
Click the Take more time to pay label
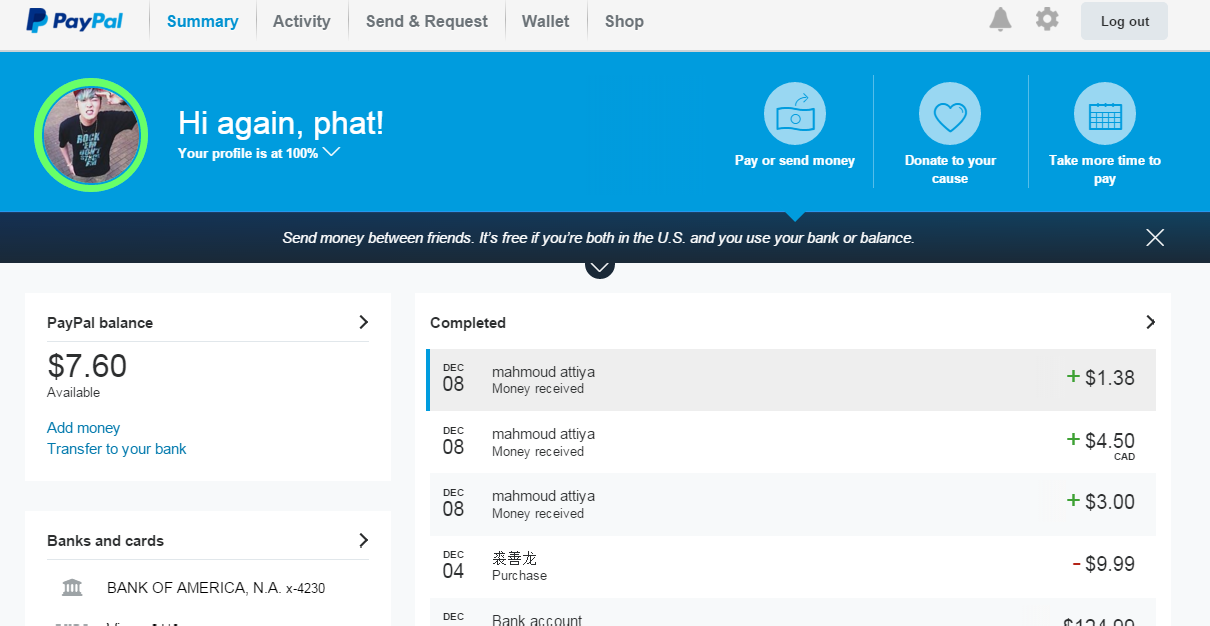[1105, 169]
